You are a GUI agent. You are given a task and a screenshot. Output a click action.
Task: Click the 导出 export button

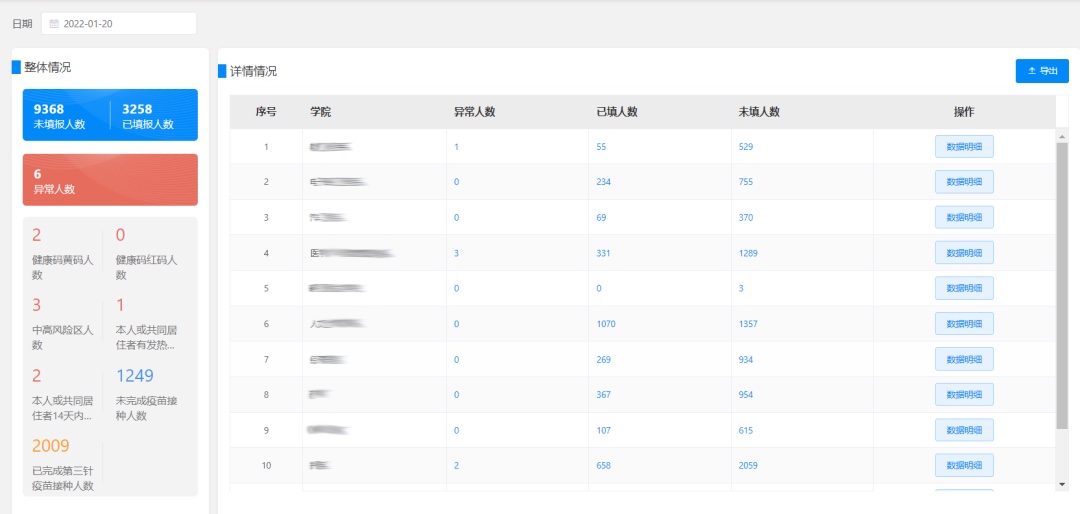[x=1042, y=71]
